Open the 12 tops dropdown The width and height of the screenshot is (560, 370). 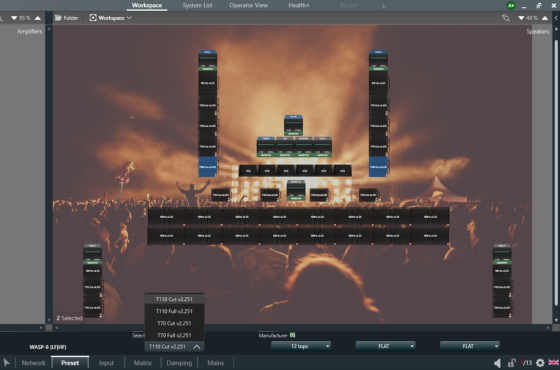pos(301,346)
